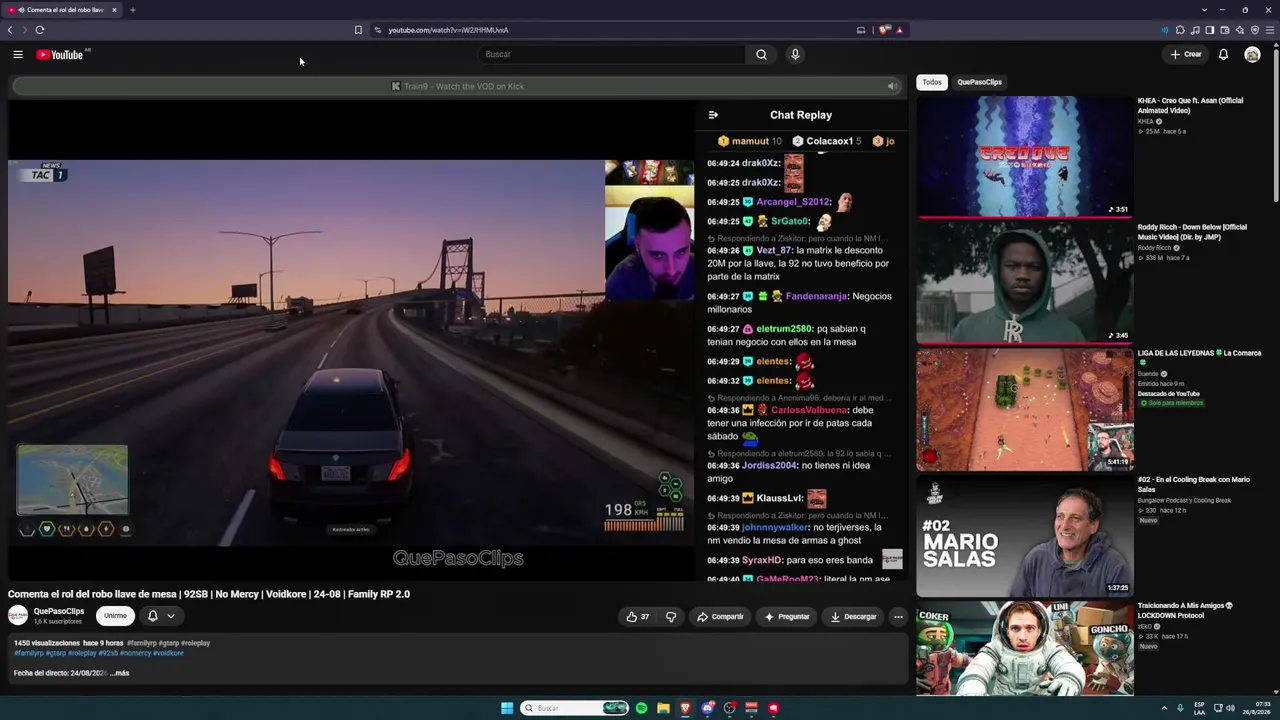Viewport: 1280px width, 720px height.
Task: Open YouTube notifications bell in the header
Action: coord(1223,55)
